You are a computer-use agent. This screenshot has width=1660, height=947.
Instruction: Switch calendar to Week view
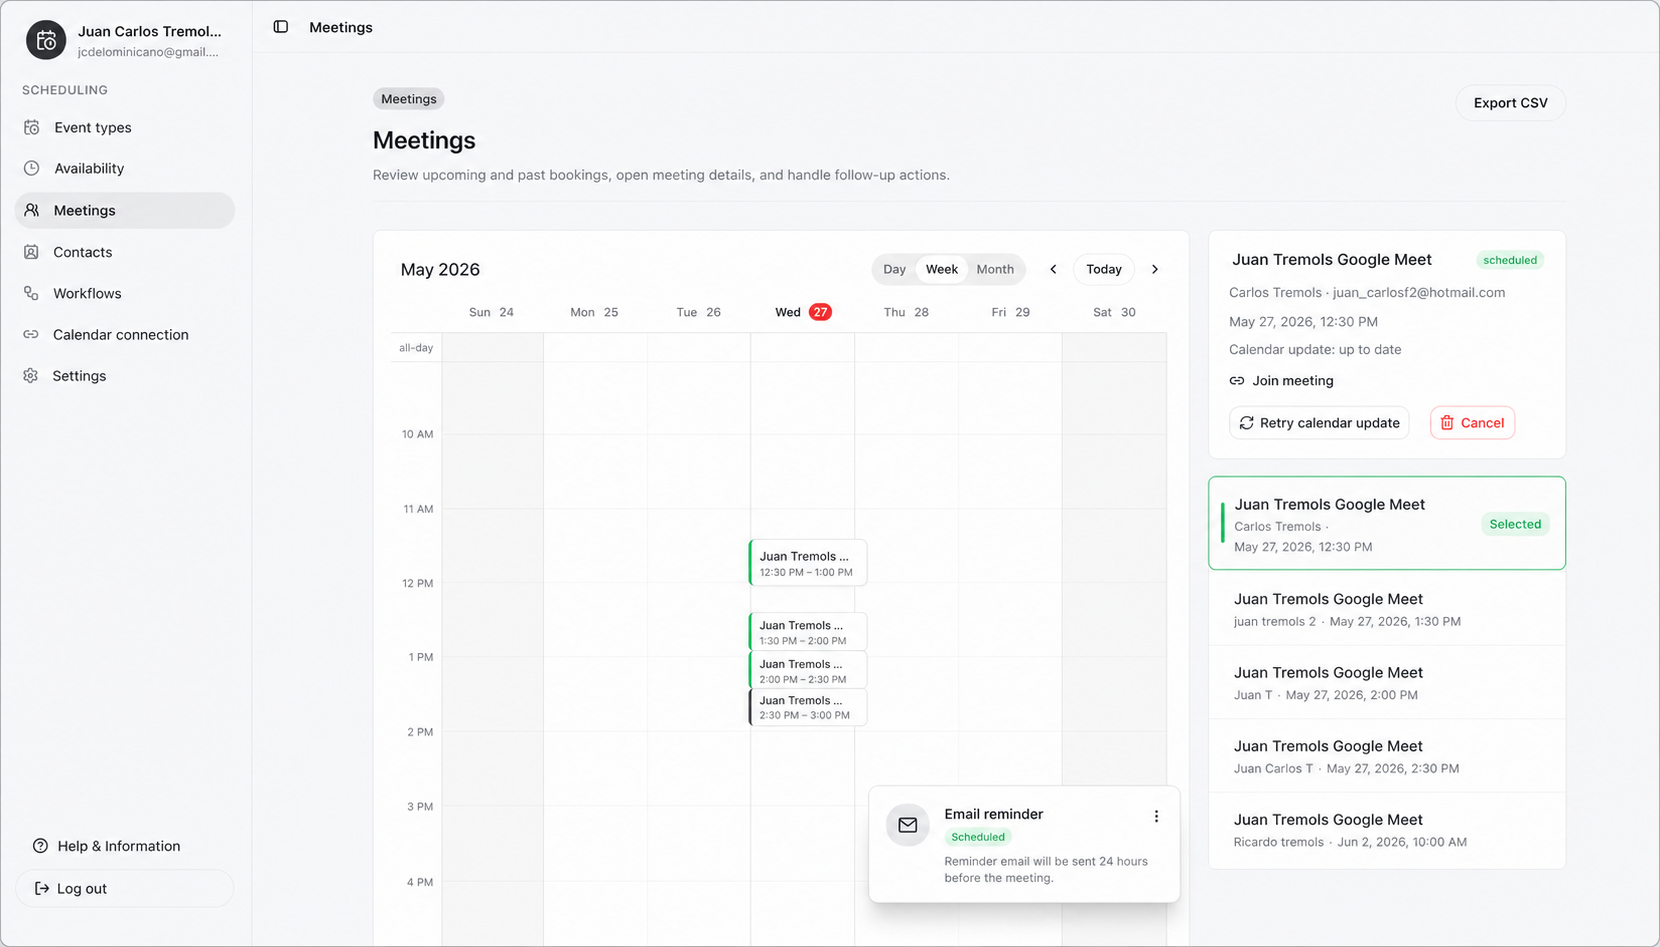pyautogui.click(x=941, y=269)
